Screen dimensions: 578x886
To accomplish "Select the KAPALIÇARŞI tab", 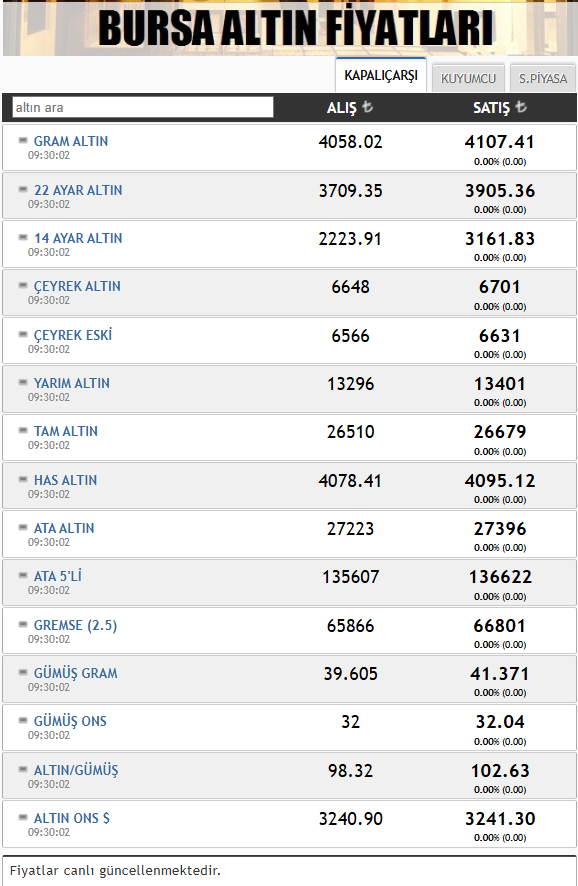I will click(x=381, y=75).
